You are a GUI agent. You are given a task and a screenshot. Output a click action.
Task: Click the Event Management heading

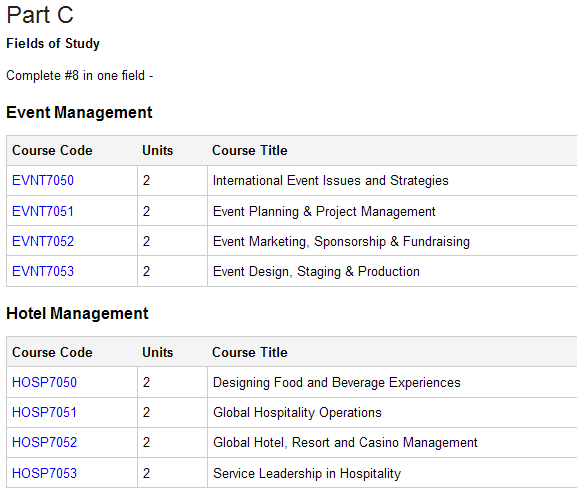(x=79, y=113)
